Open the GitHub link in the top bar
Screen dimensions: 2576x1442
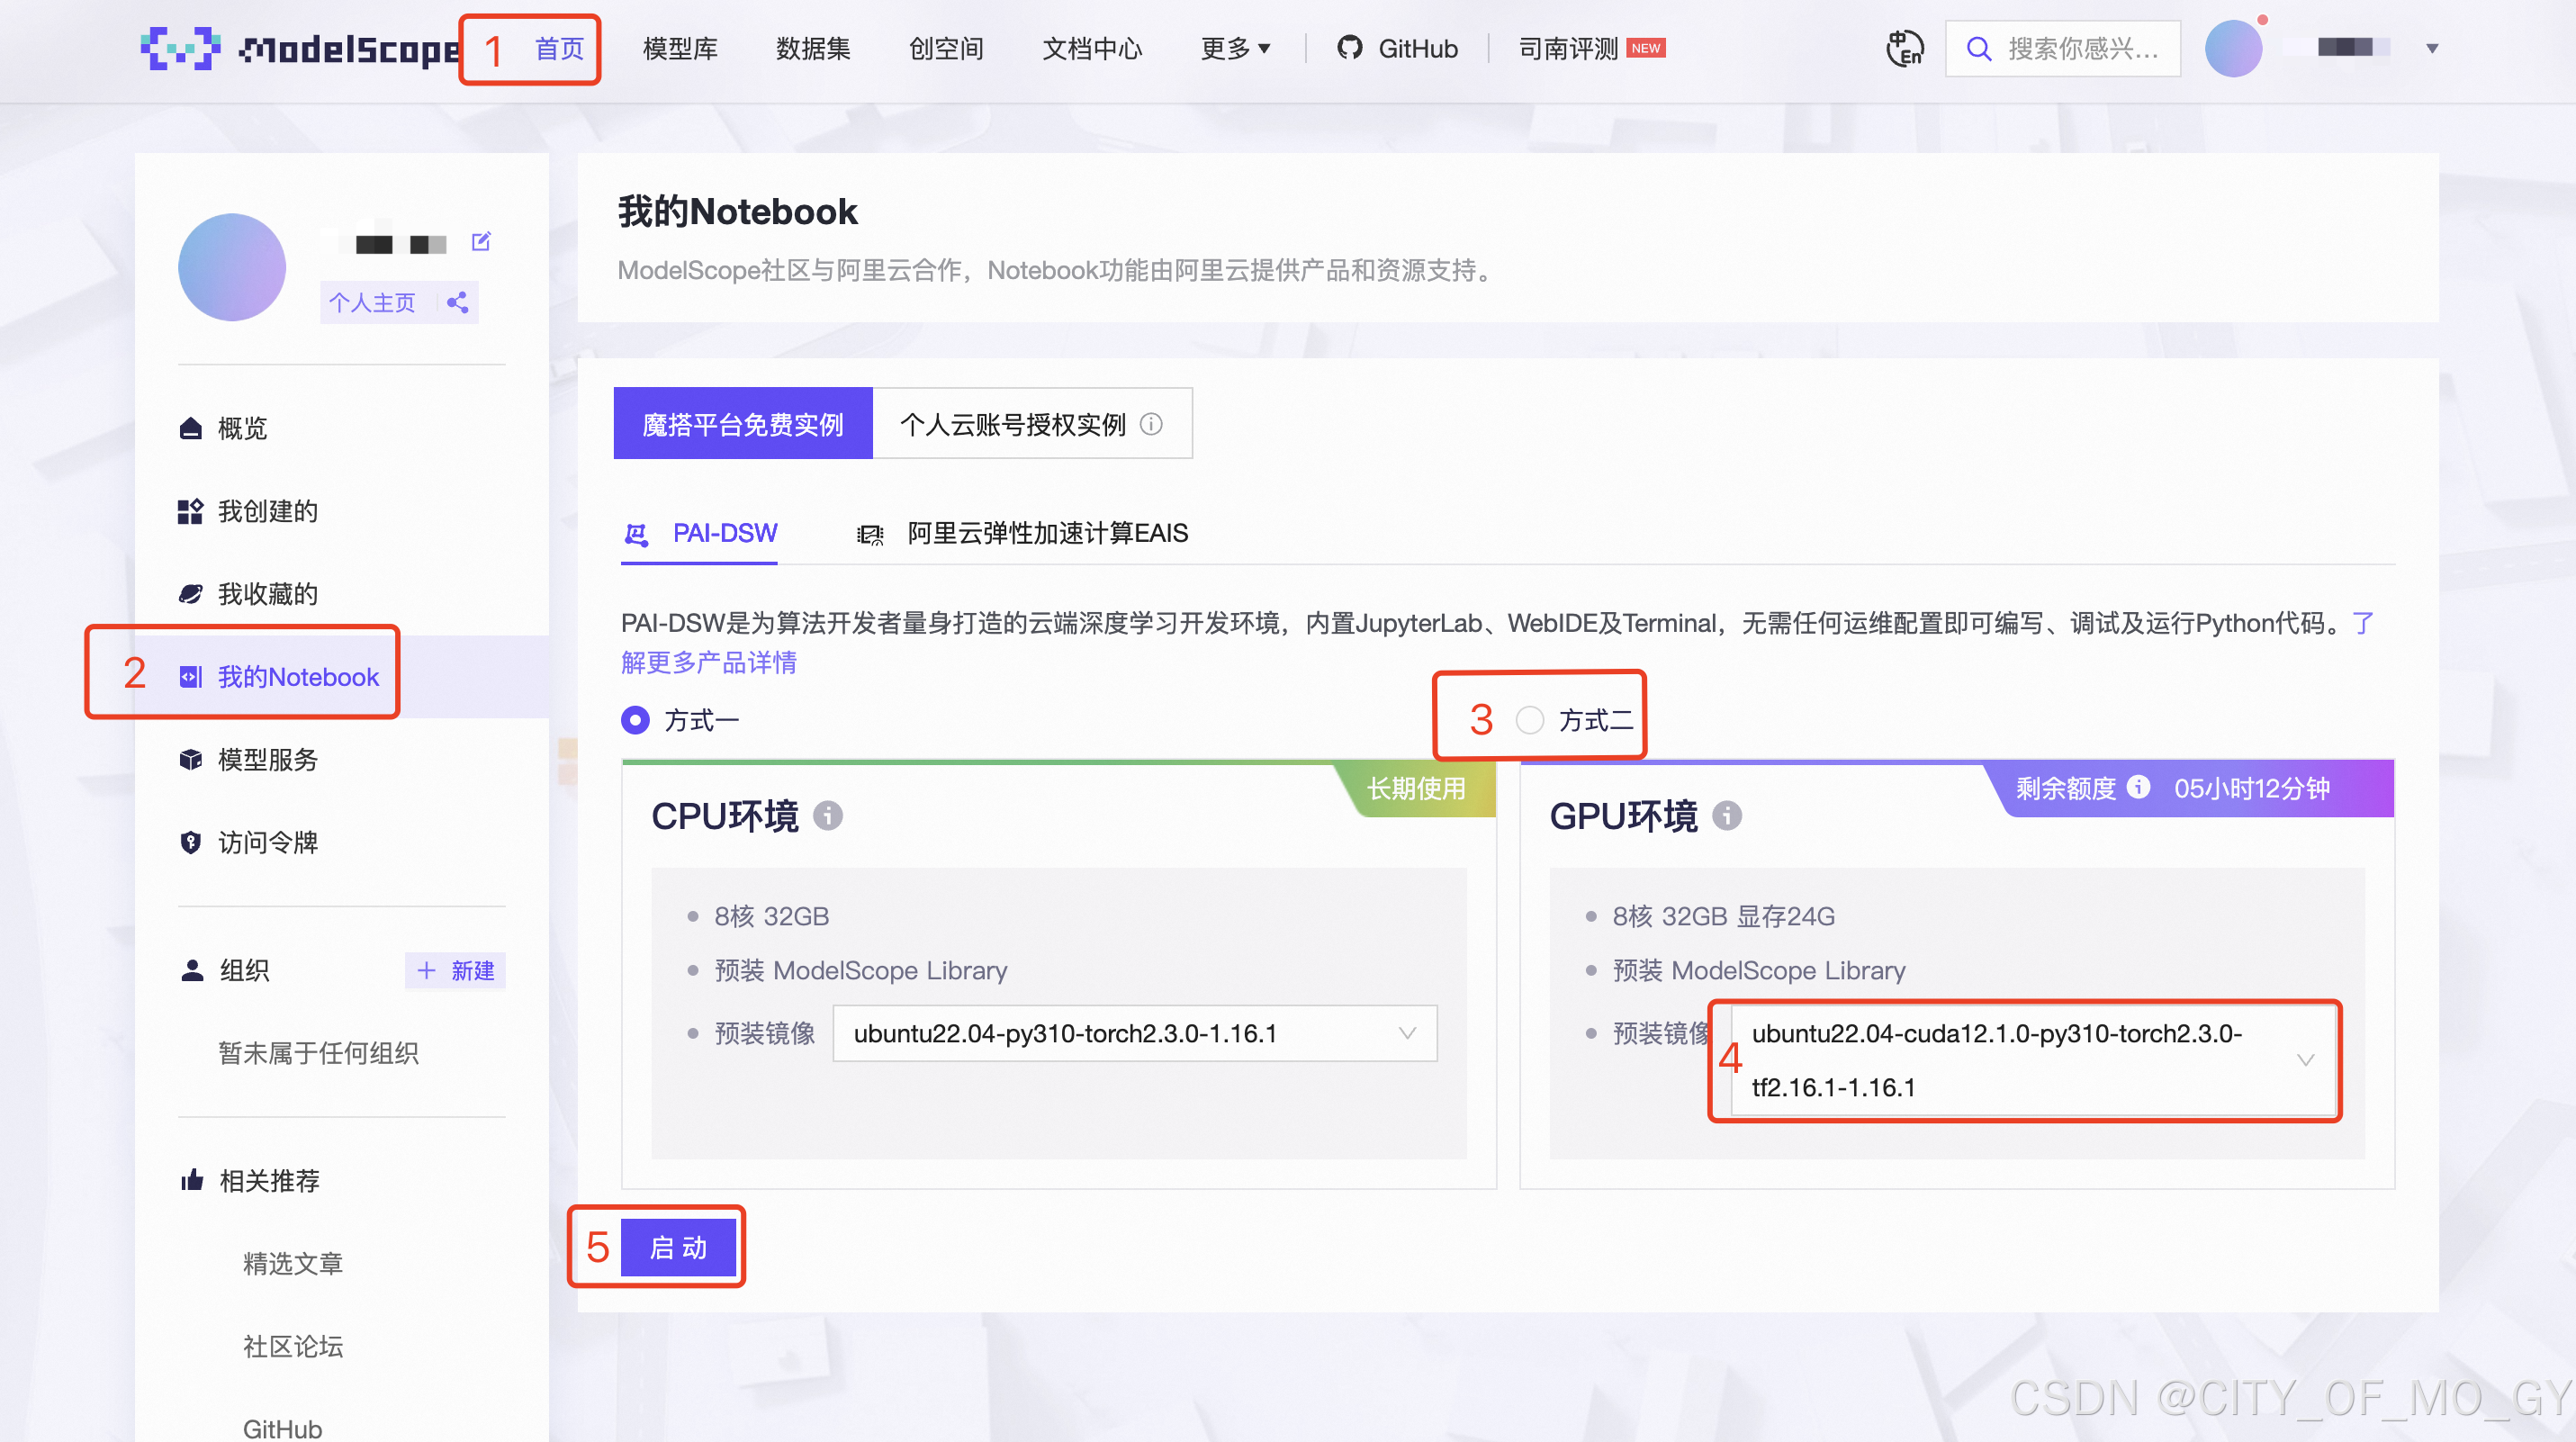click(1398, 48)
